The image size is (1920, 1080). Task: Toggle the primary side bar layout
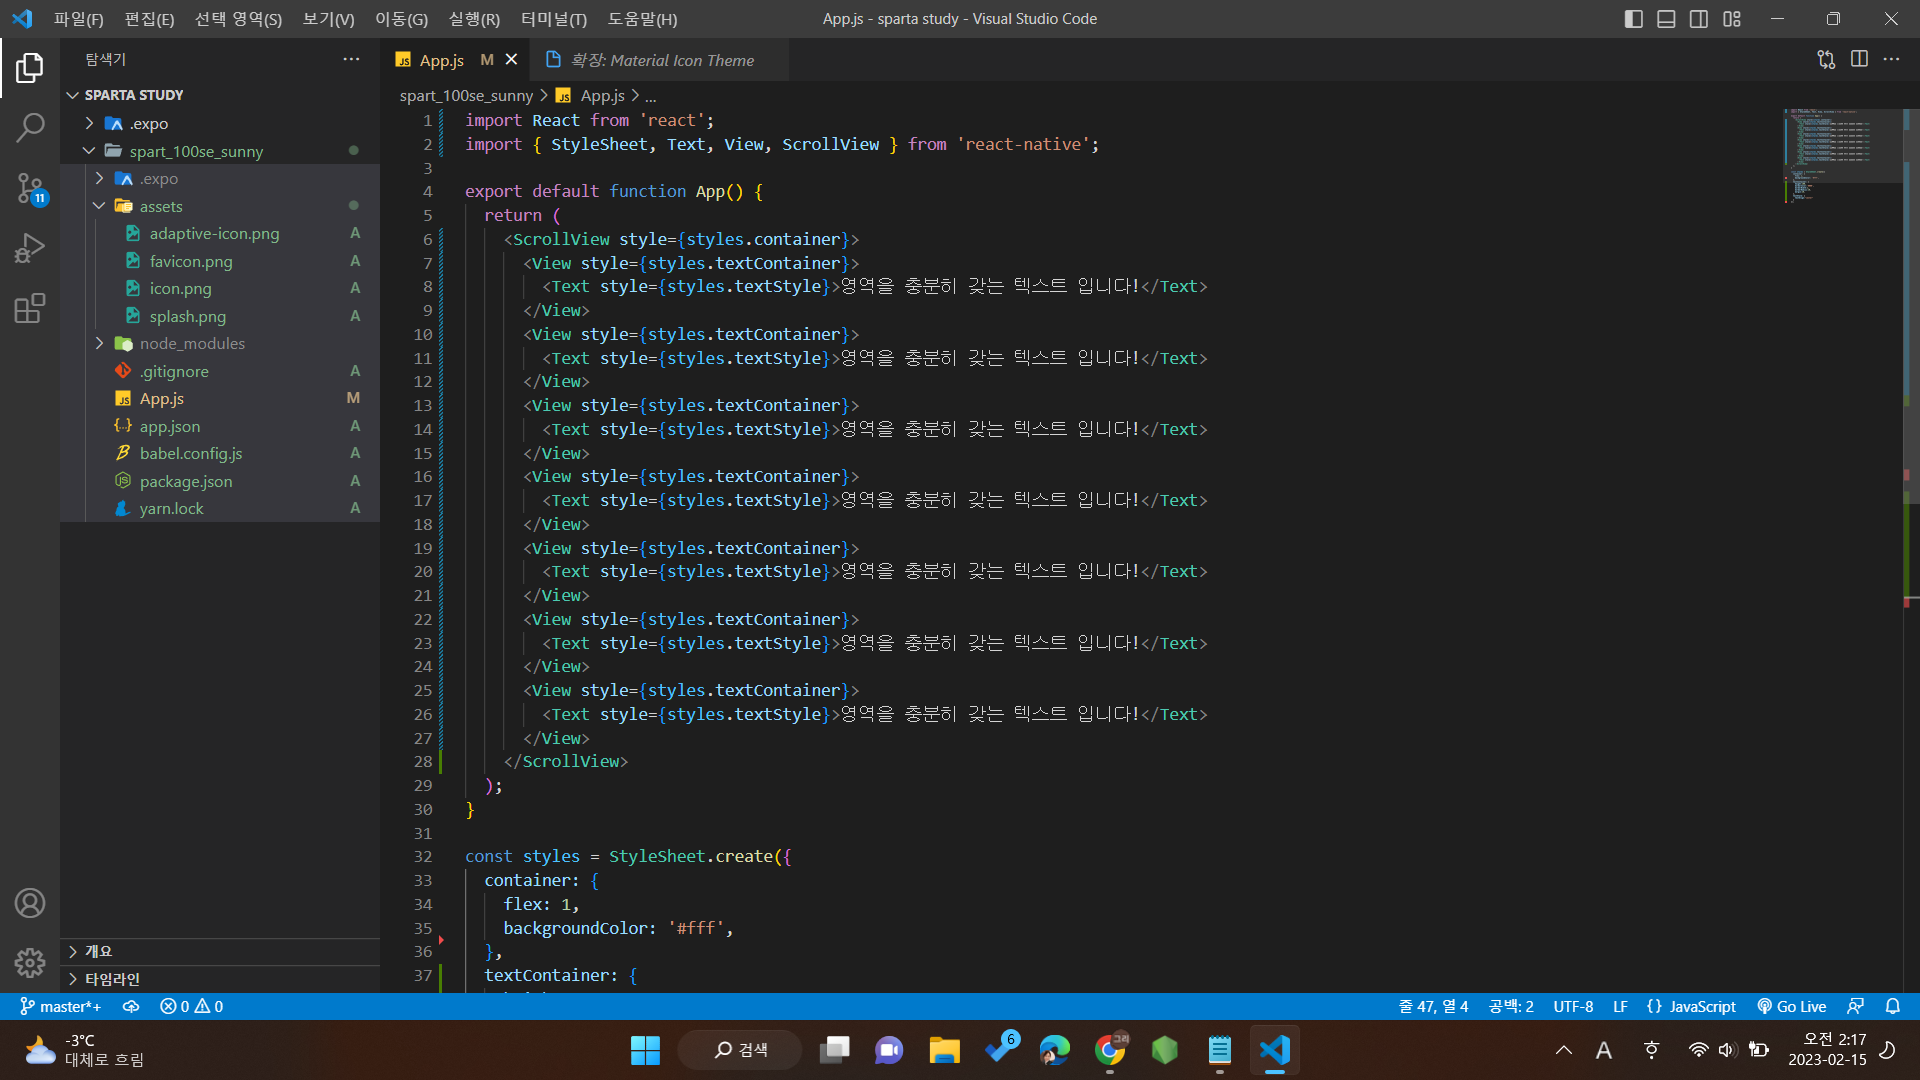tap(1634, 19)
